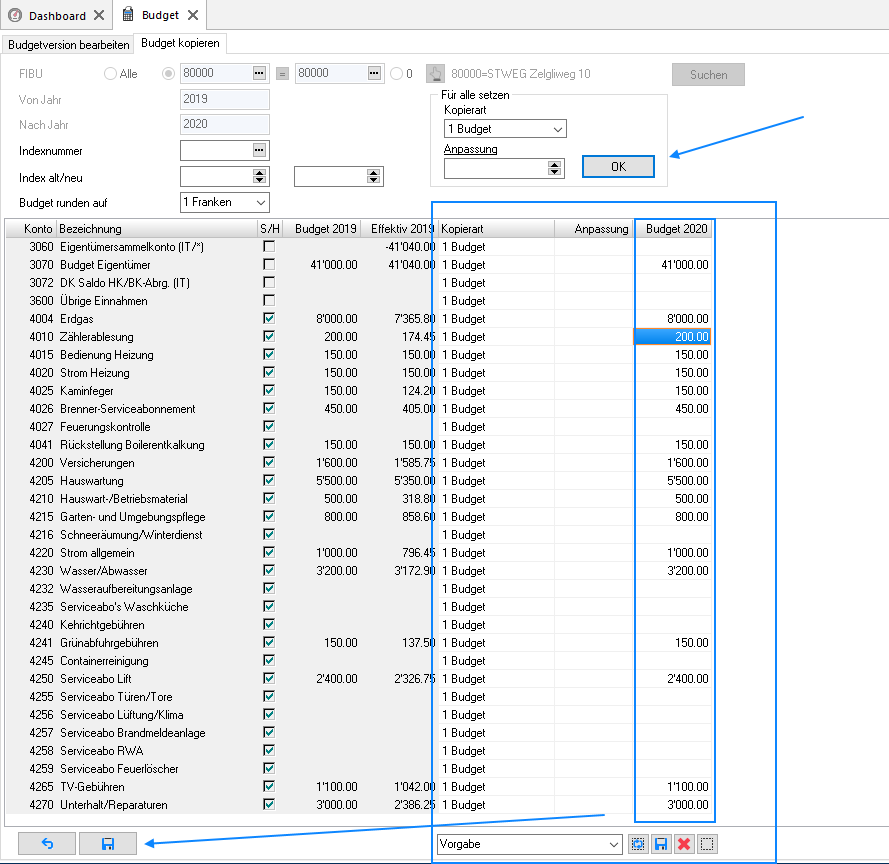
Task: Switch to the Budgetversion bearbeiten tab
Action: pos(69,45)
